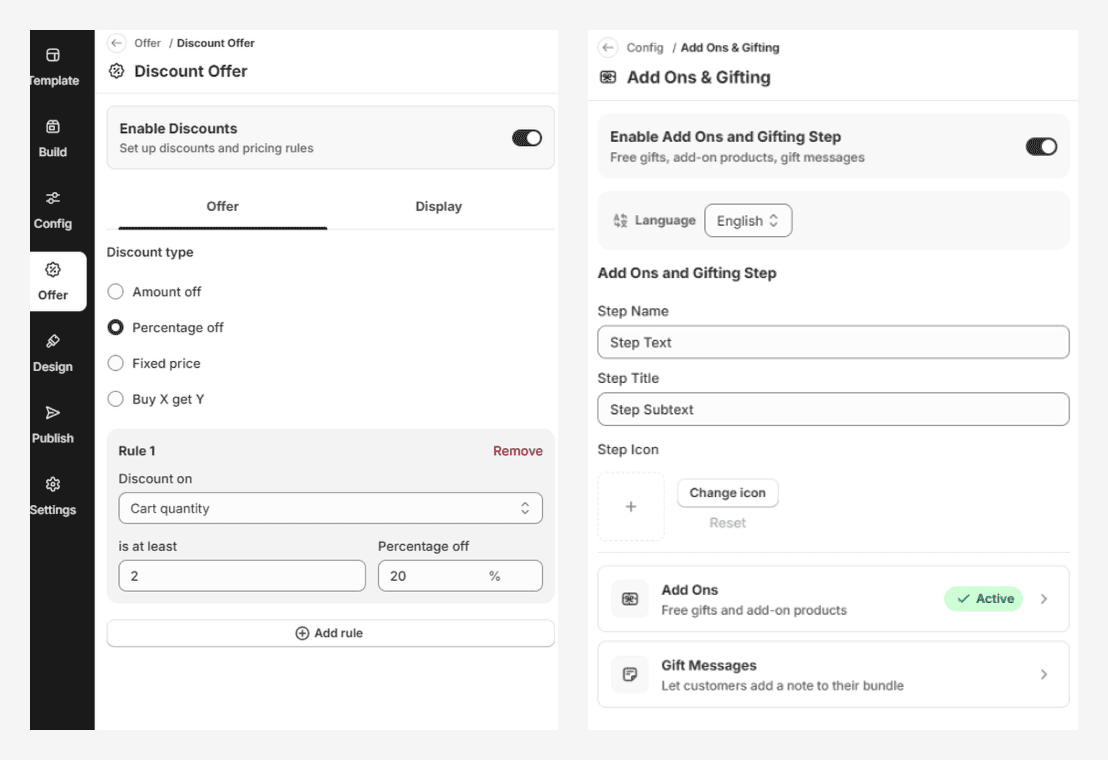Click the Reset link under Change icon
This screenshot has width=1108, height=760.
[727, 523]
